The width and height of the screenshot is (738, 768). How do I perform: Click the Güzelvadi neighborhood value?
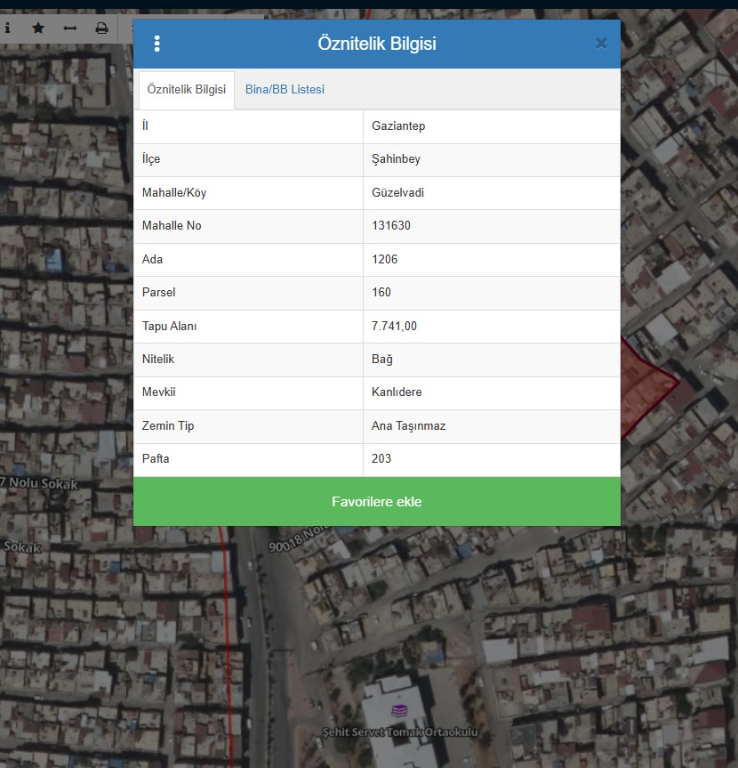point(398,193)
